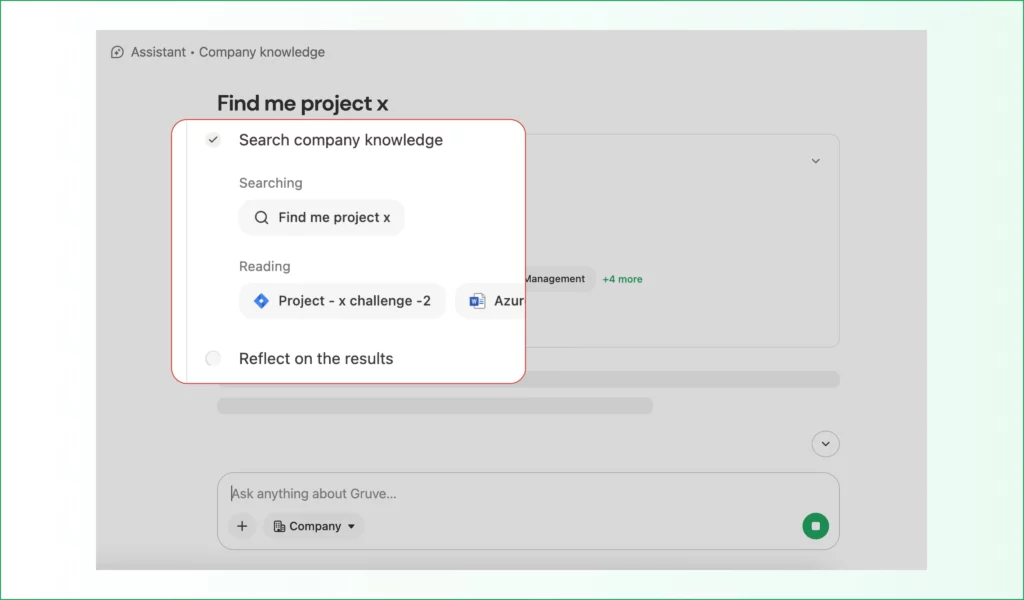Click the plus attach button

point(242,526)
